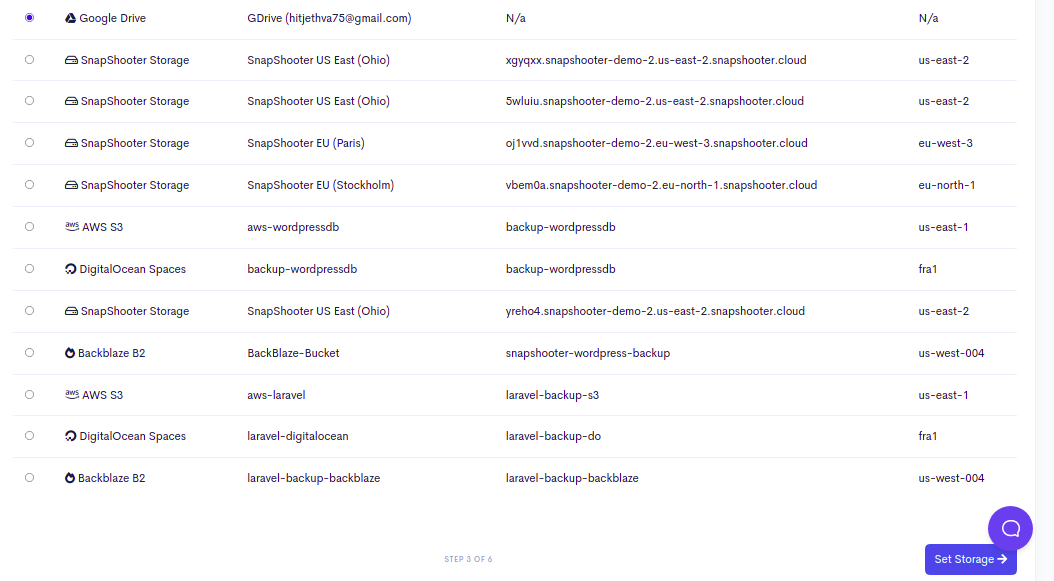This screenshot has width=1054, height=581.
Task: Click 5wluiu.snapshooter-demo-2.us-east-2.snapshooter.cloud cell
Action: coord(655,101)
